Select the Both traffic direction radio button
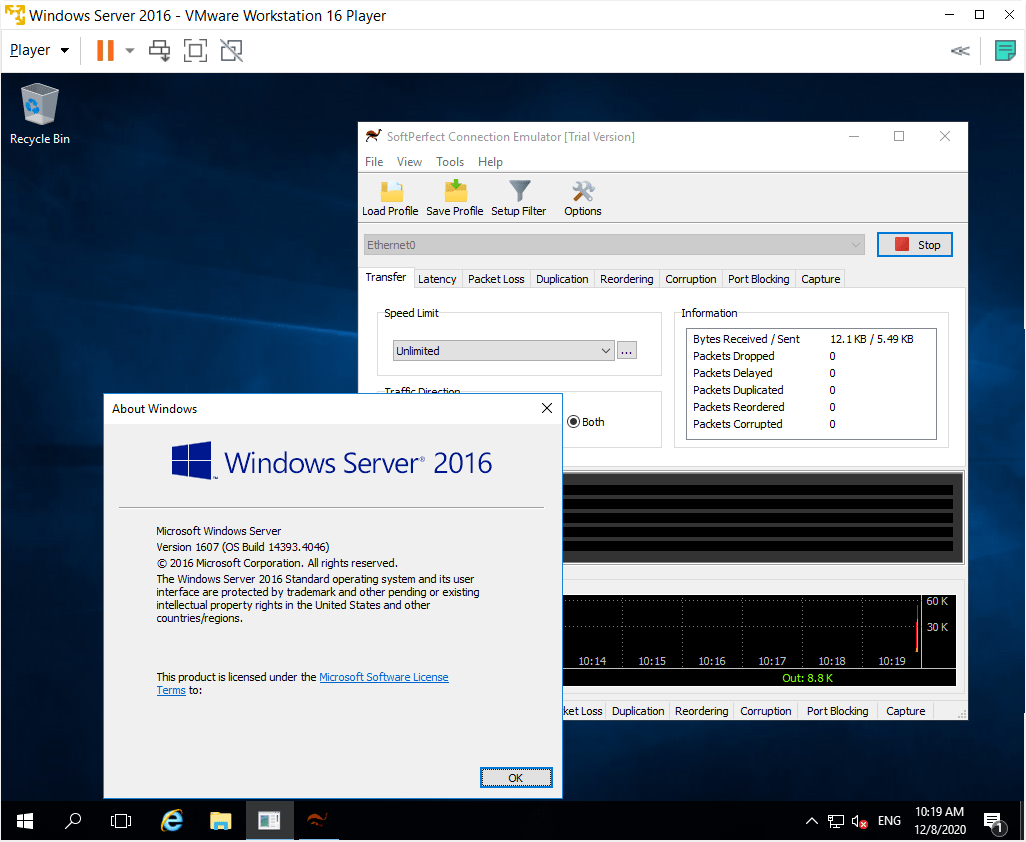This screenshot has width=1026, height=842. pos(573,422)
